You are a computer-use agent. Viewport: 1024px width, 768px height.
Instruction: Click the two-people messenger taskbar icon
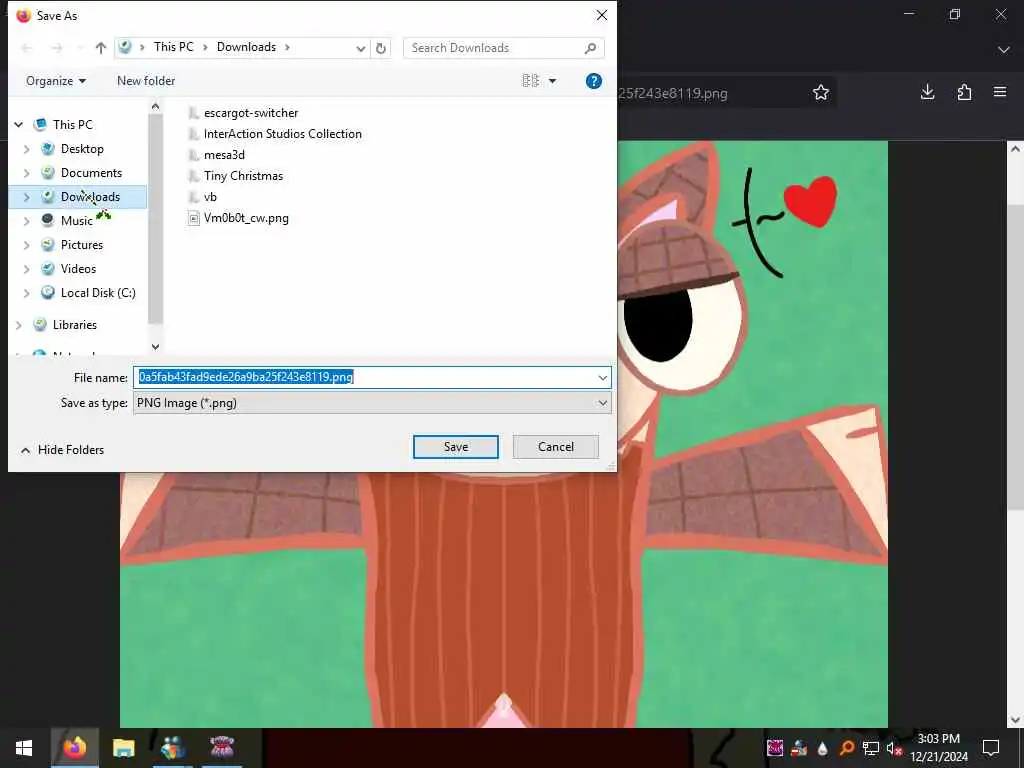click(173, 748)
